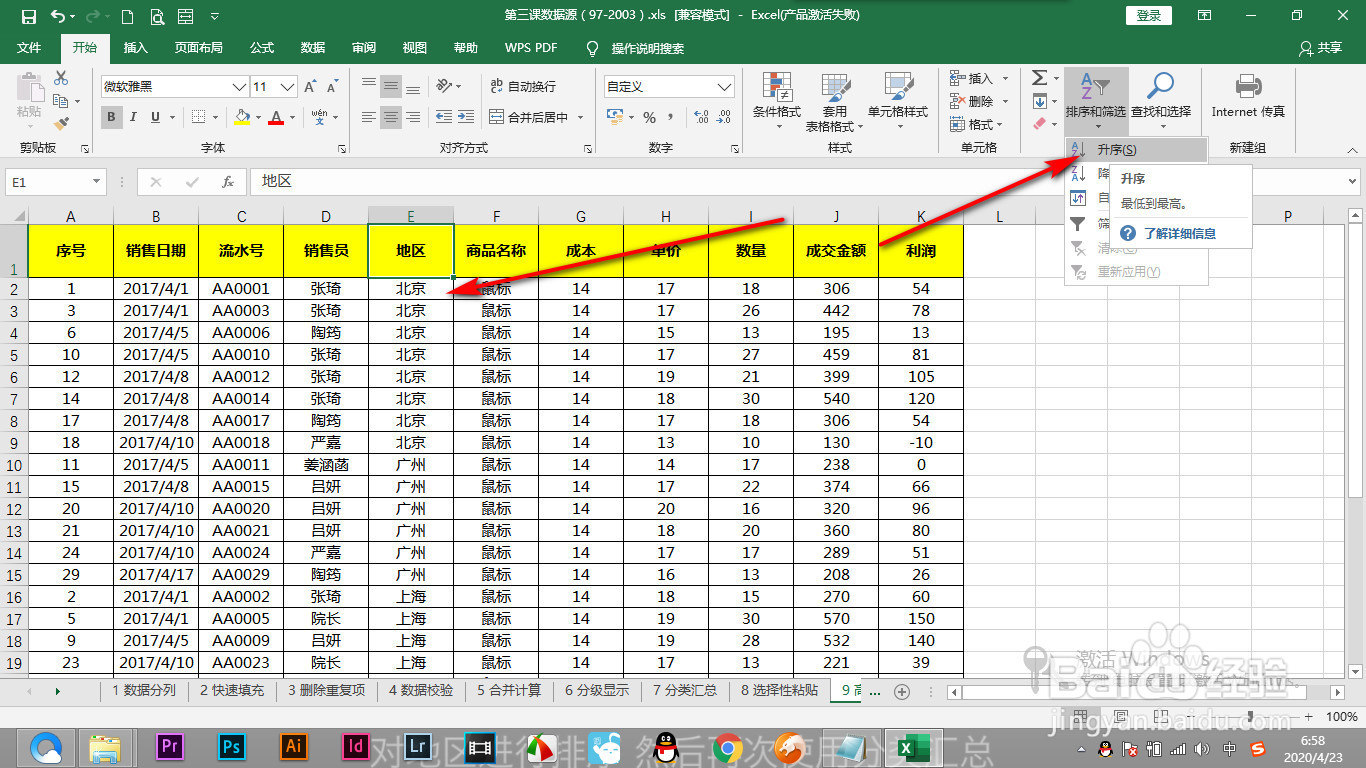
Task: Toggle italic formatting
Action: (131, 117)
